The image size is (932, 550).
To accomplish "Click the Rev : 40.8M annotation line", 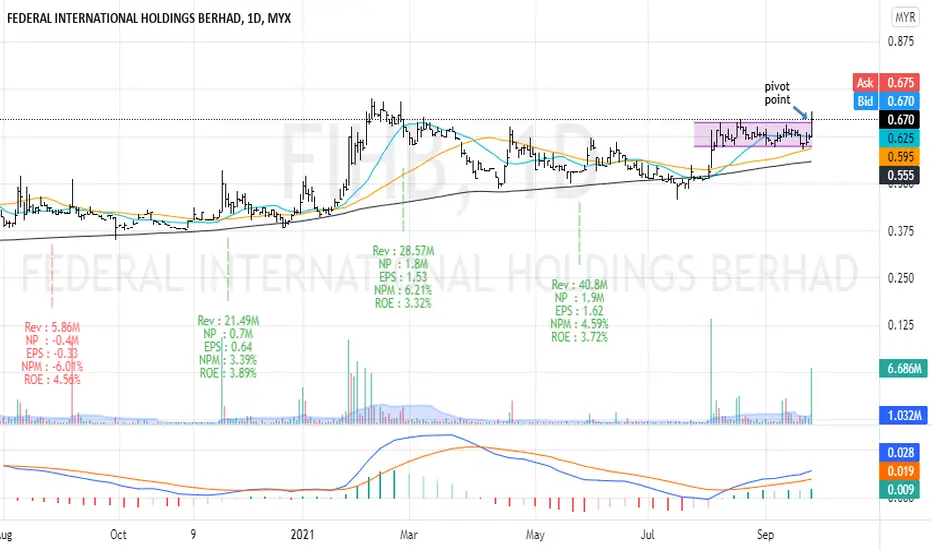I will (580, 285).
